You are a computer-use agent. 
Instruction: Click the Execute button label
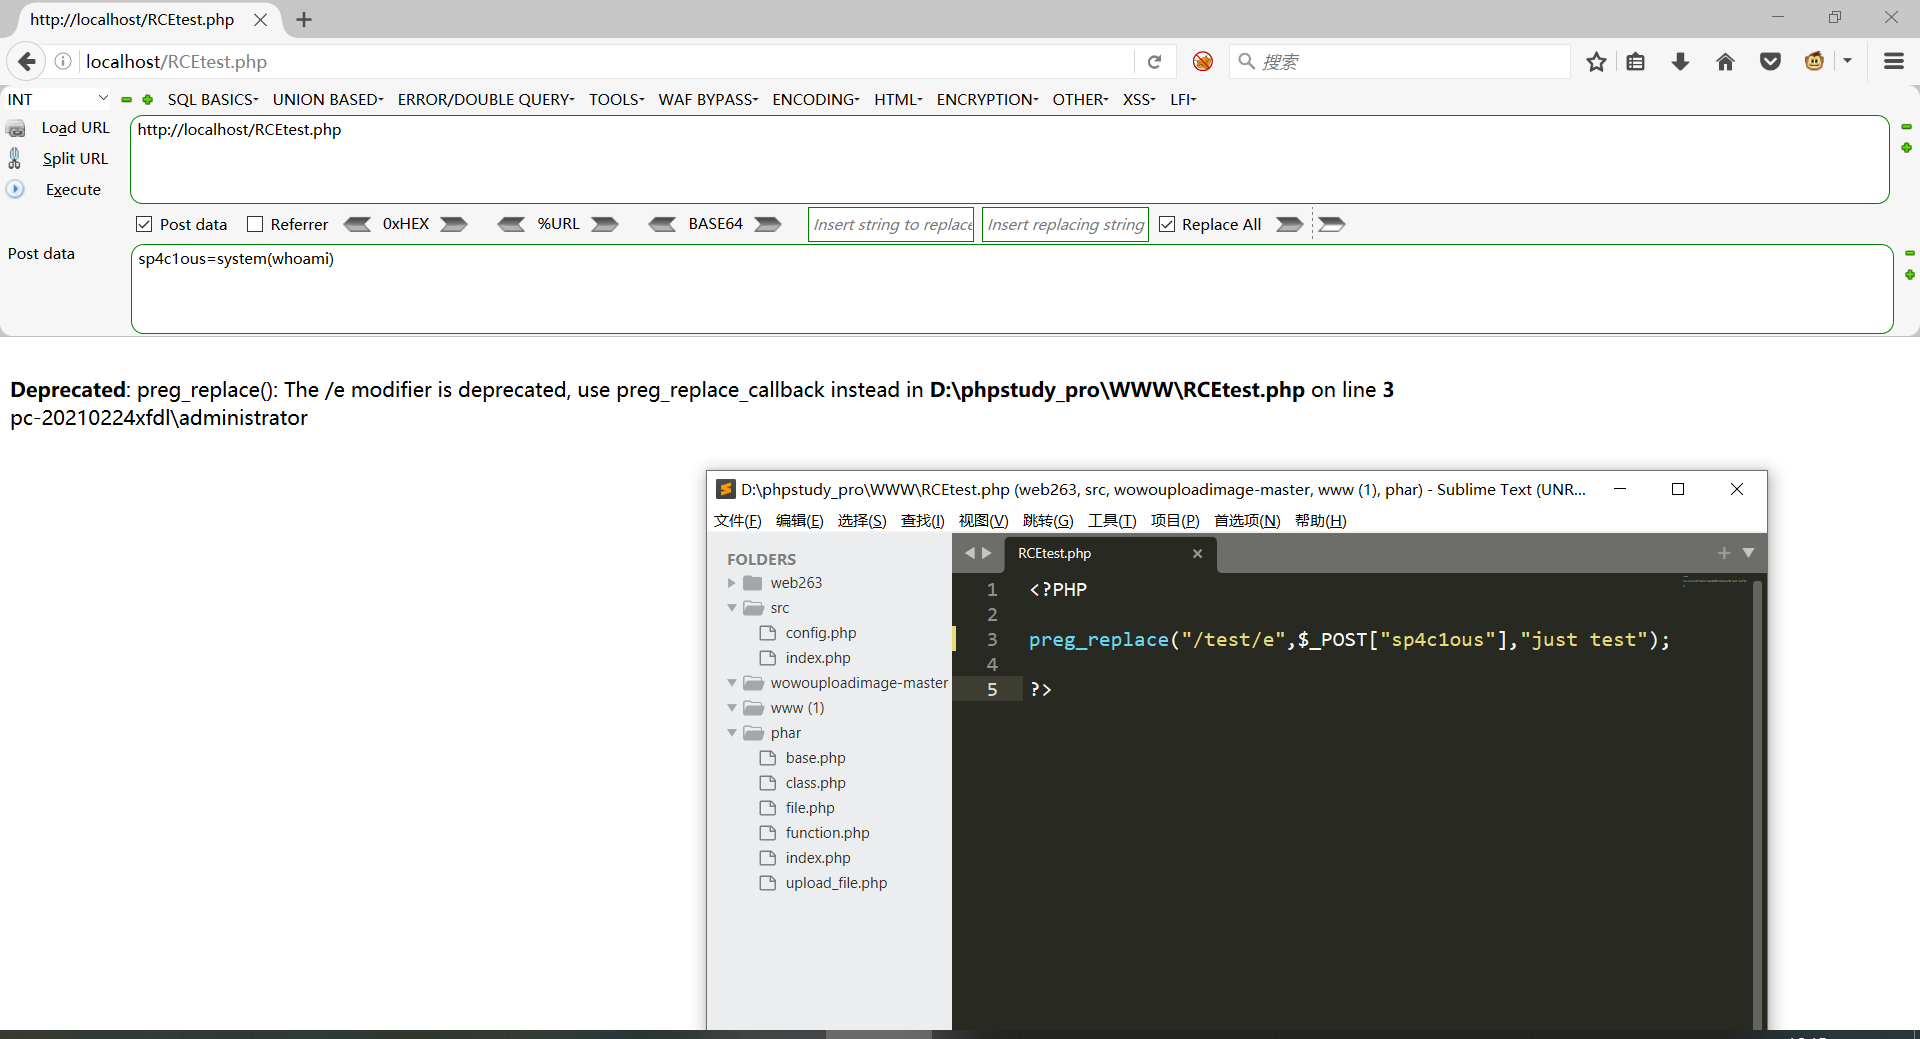coord(73,189)
